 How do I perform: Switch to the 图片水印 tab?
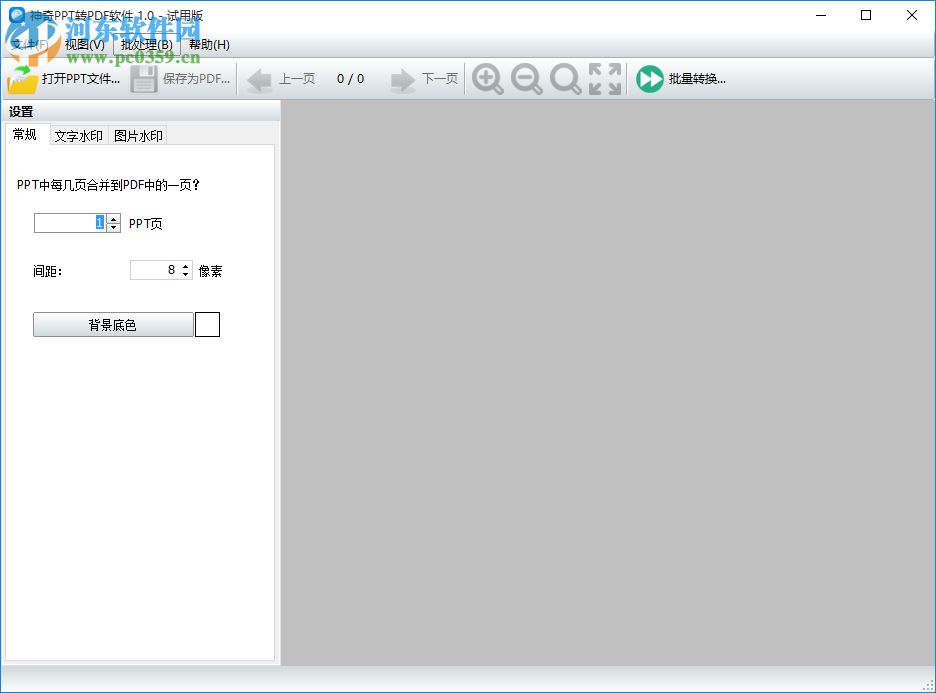pyautogui.click(x=138, y=136)
